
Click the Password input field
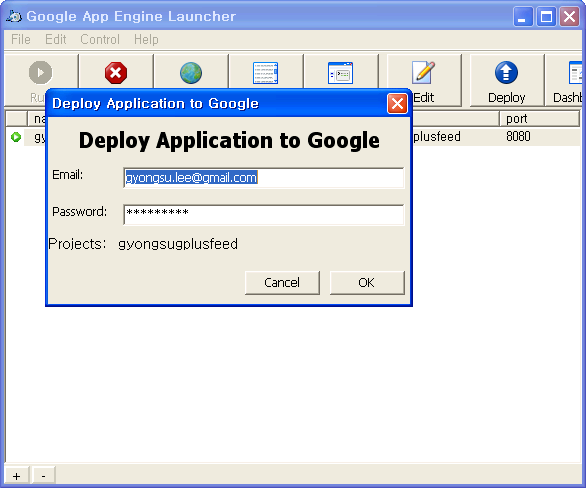click(263, 214)
